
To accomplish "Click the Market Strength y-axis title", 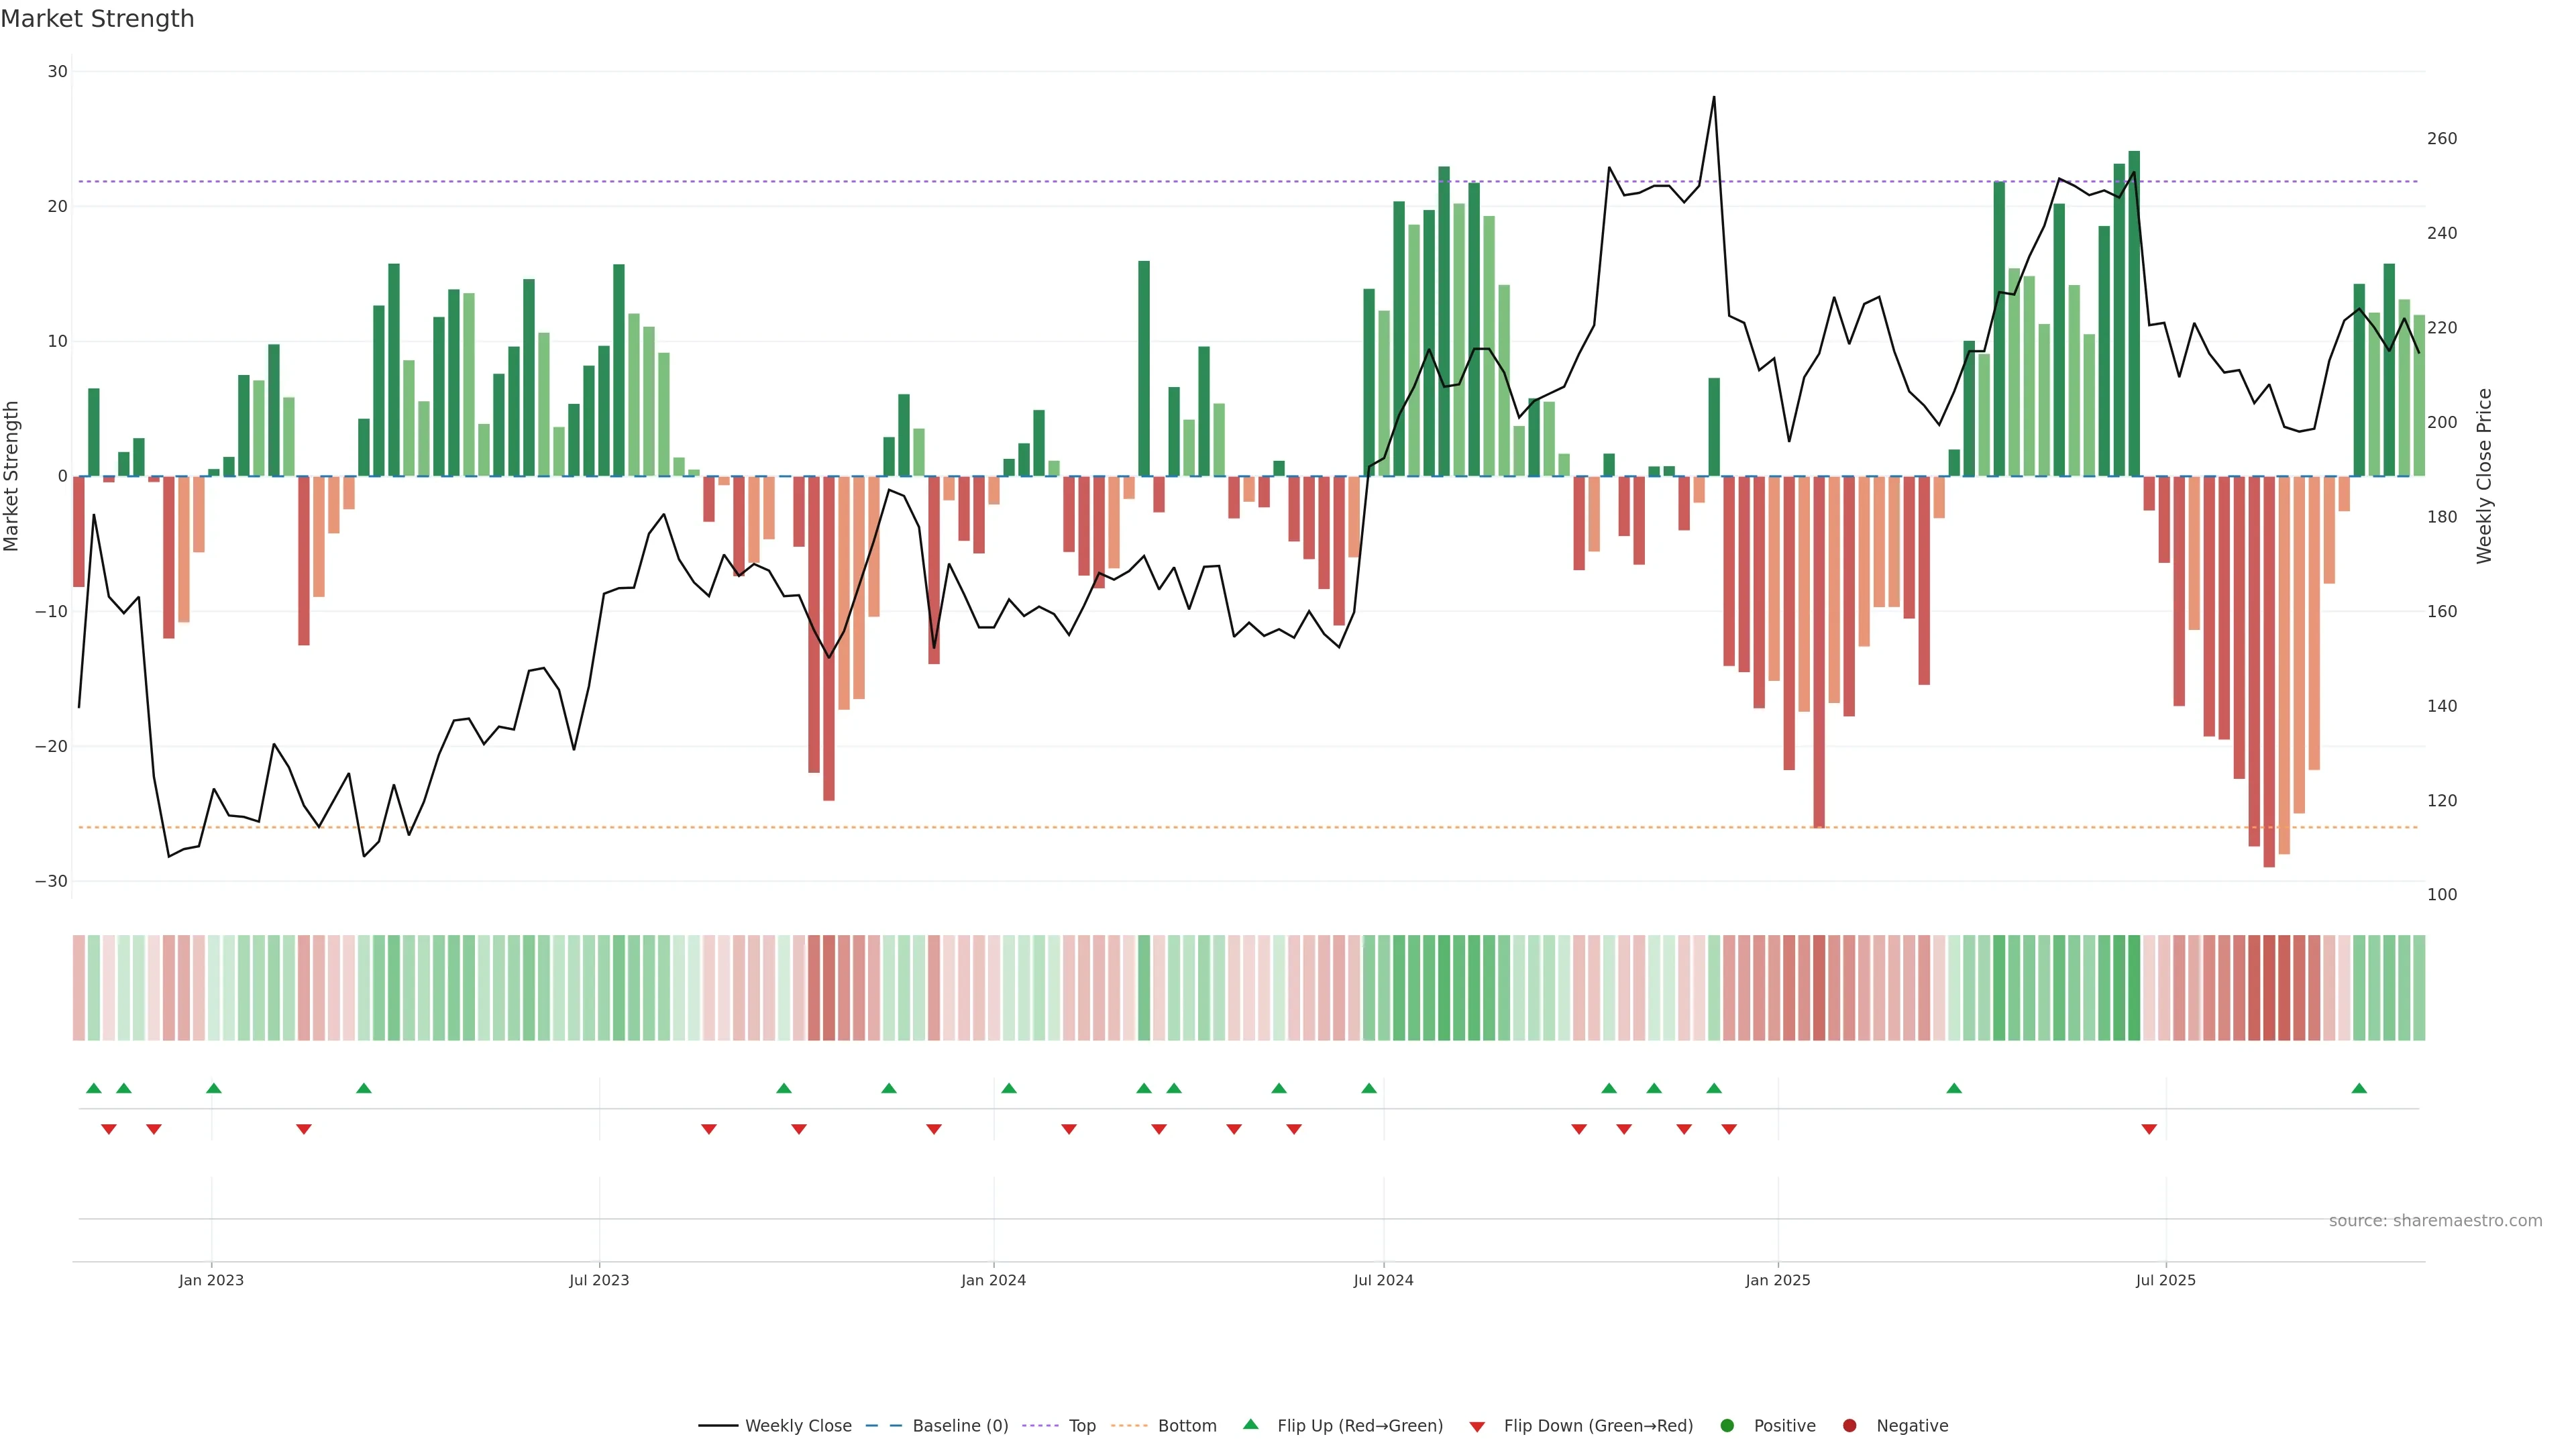I will [12, 476].
